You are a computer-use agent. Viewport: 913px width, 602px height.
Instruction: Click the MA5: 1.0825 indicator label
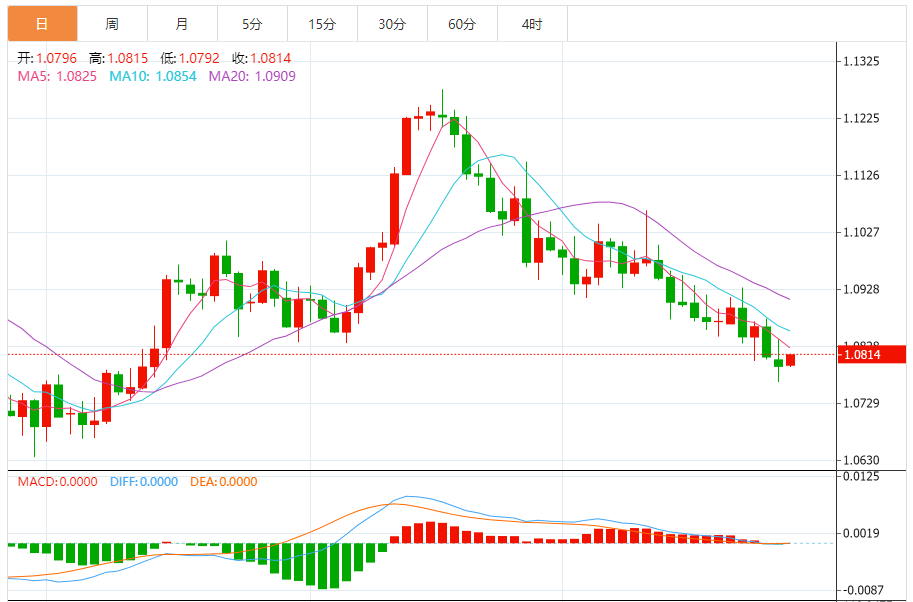[x=57, y=76]
